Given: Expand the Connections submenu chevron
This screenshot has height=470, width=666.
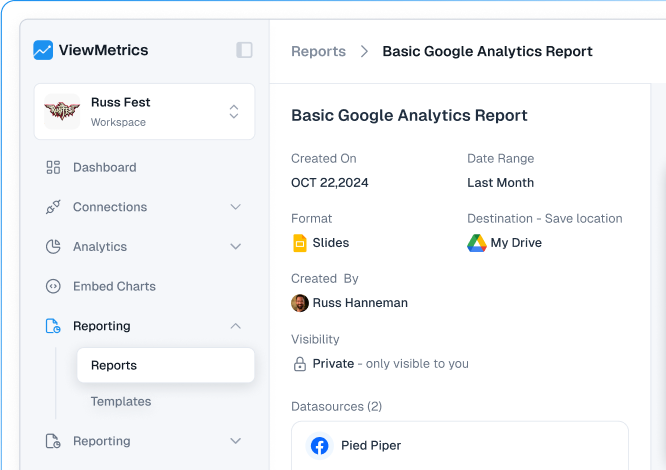Looking at the screenshot, I should point(236,207).
